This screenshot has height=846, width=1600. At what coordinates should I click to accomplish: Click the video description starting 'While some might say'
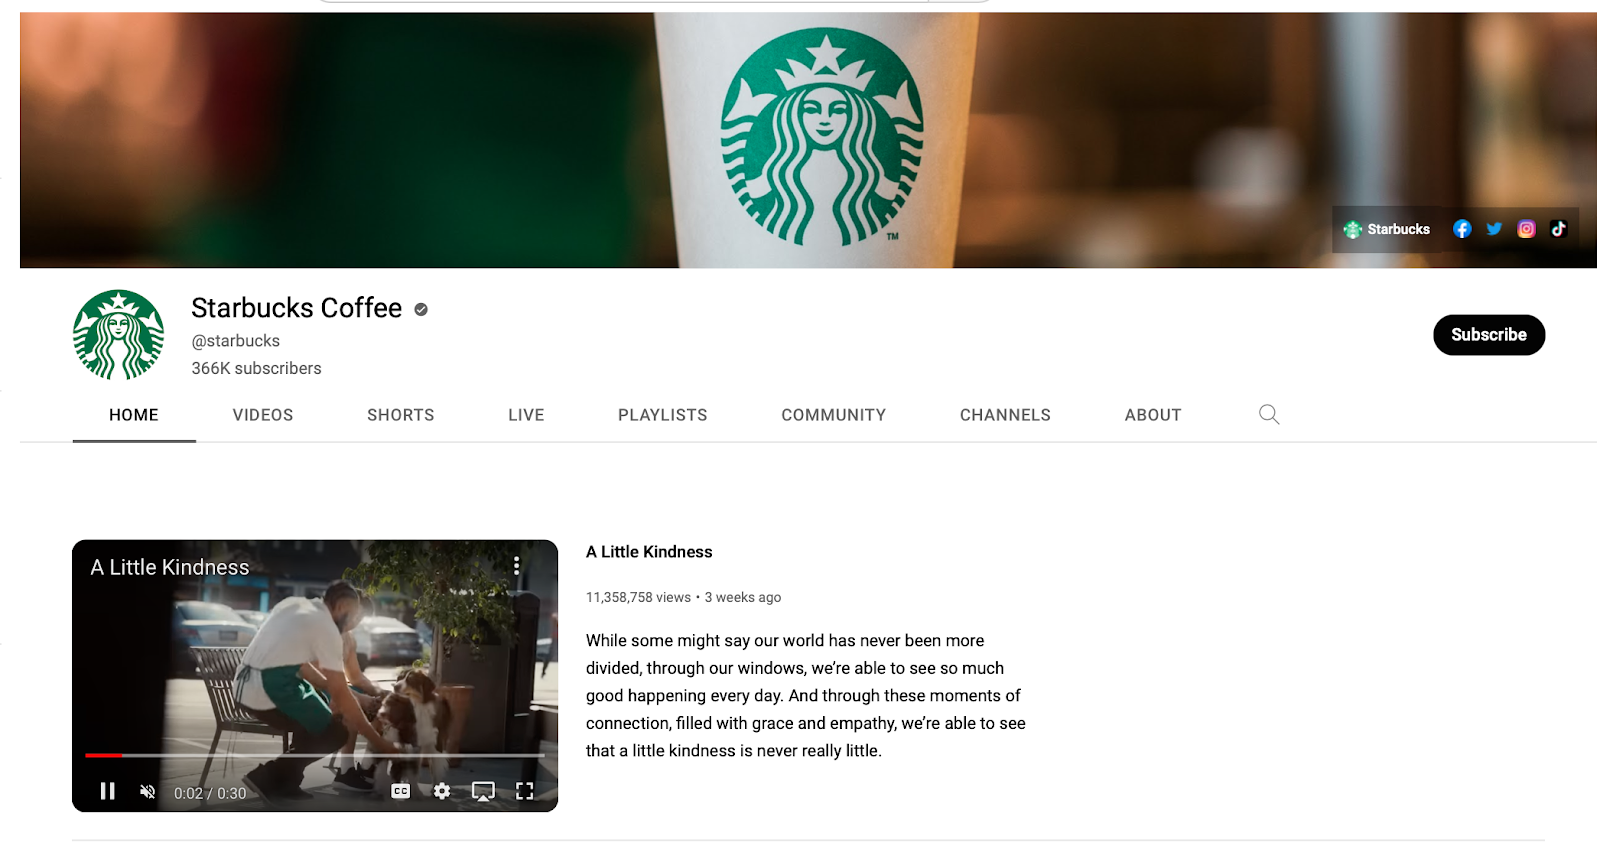(x=806, y=696)
